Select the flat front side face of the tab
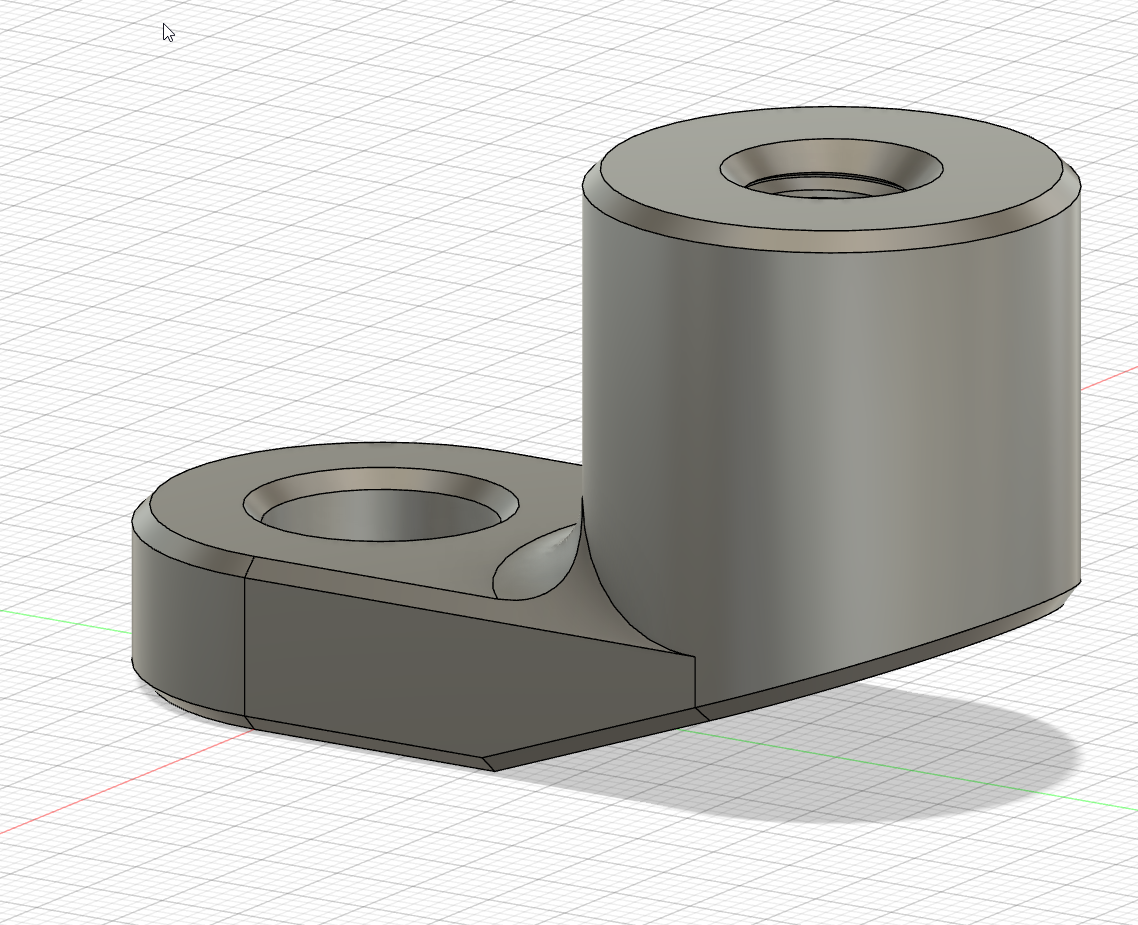The width and height of the screenshot is (1138, 925). coord(464,671)
